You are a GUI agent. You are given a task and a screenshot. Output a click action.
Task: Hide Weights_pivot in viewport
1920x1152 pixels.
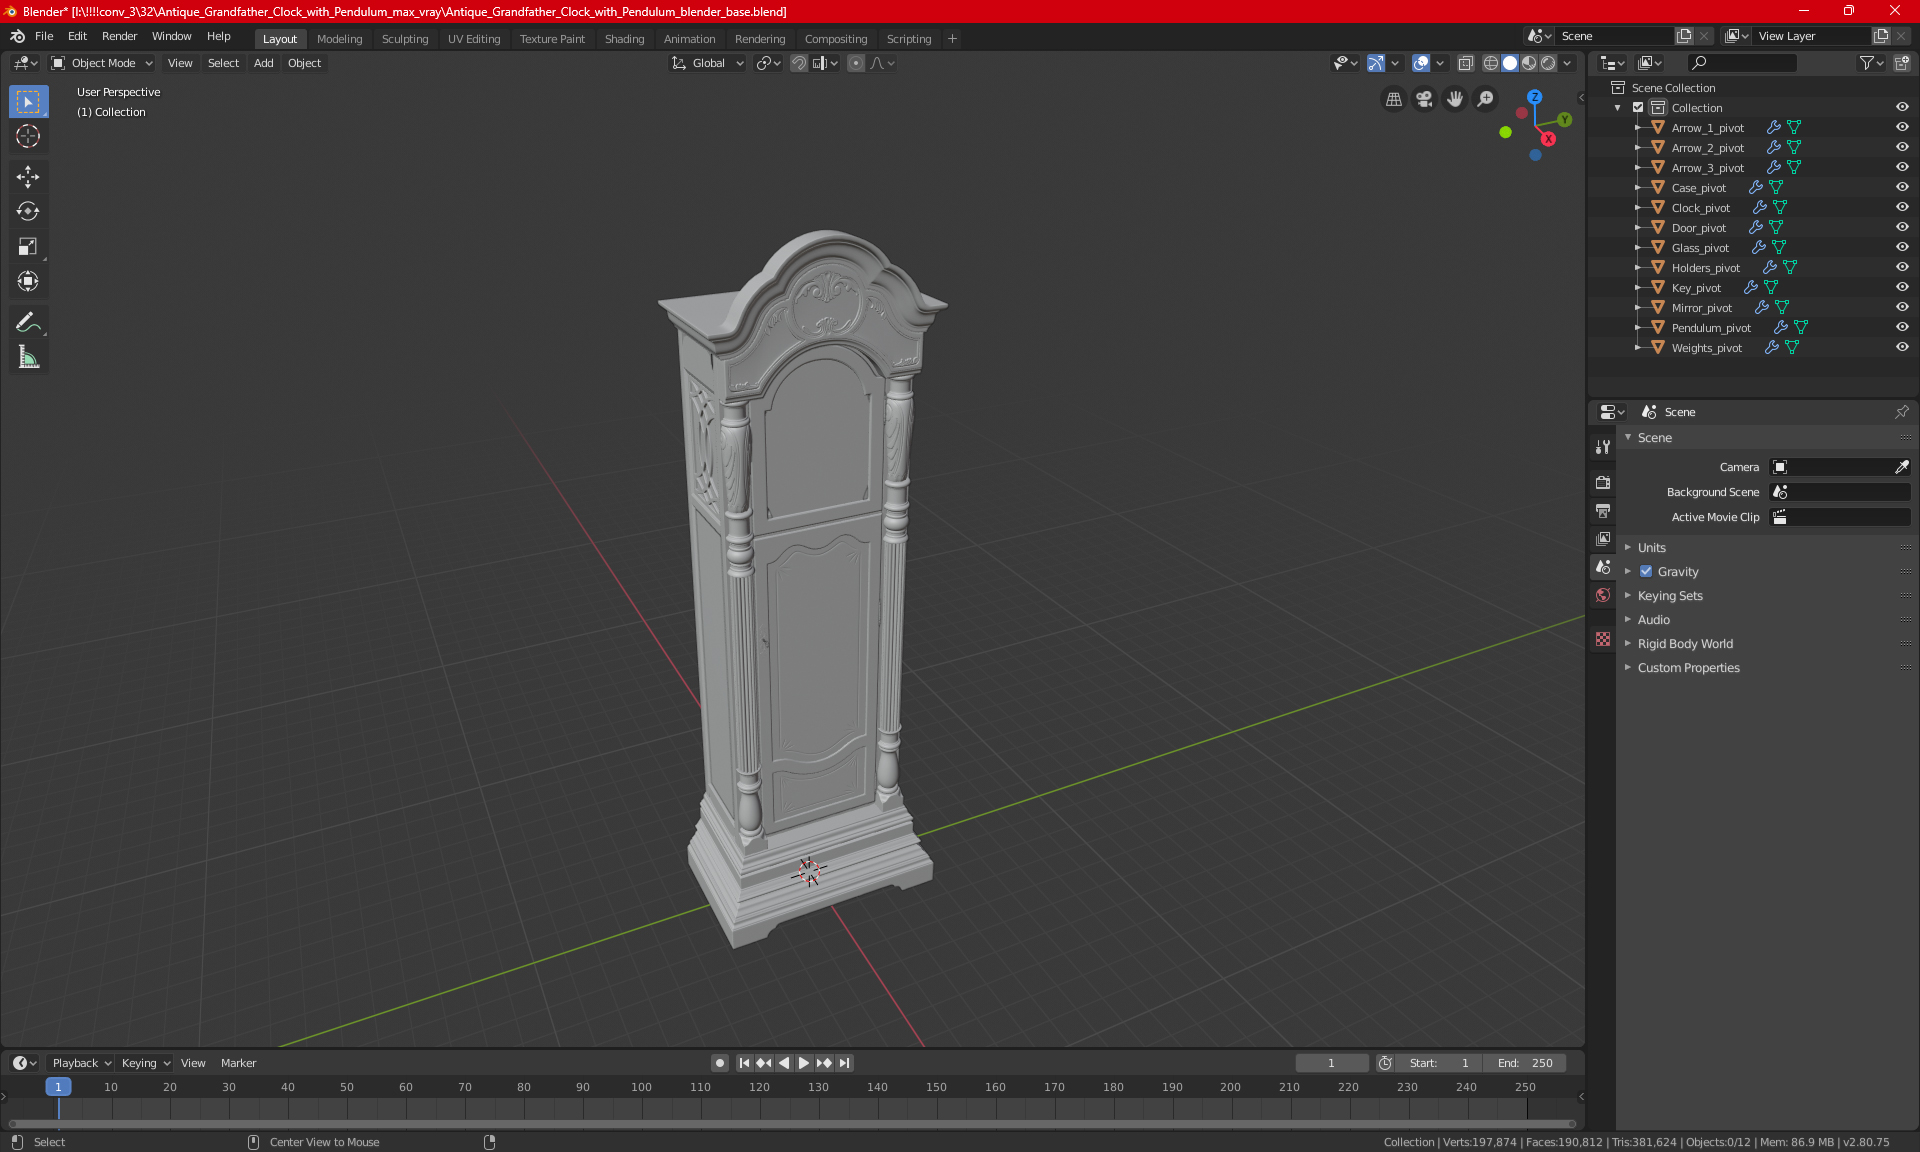click(1902, 347)
